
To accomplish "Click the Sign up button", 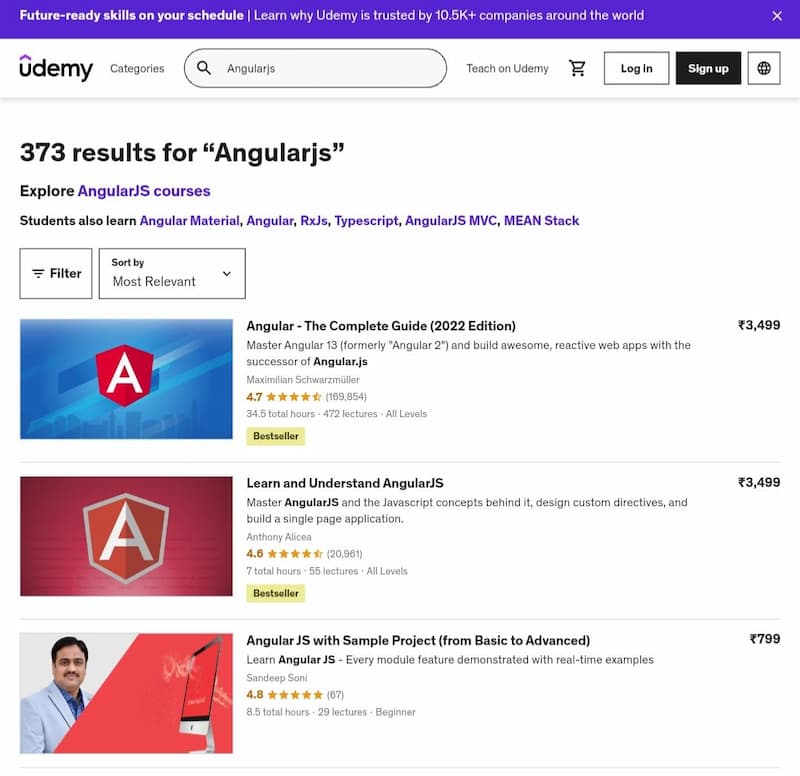I will point(708,68).
